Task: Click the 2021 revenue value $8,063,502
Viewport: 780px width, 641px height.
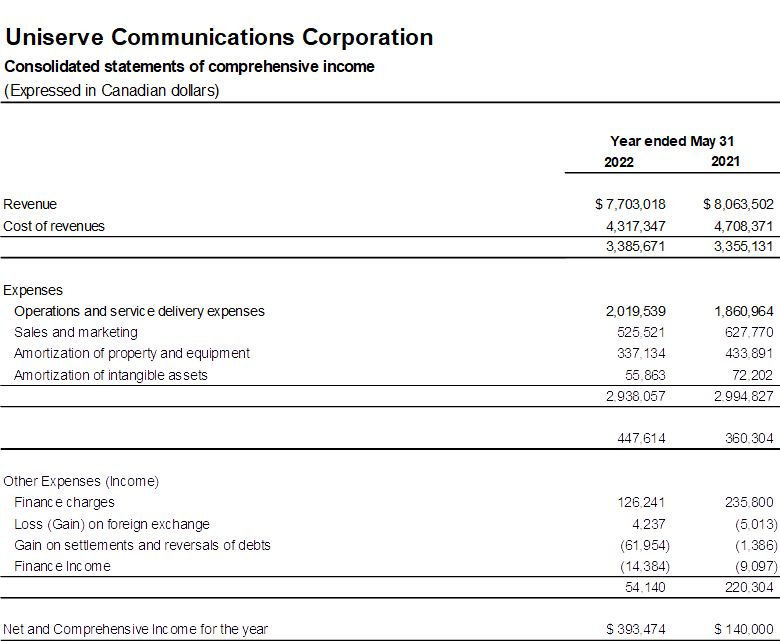Action: [x=738, y=204]
